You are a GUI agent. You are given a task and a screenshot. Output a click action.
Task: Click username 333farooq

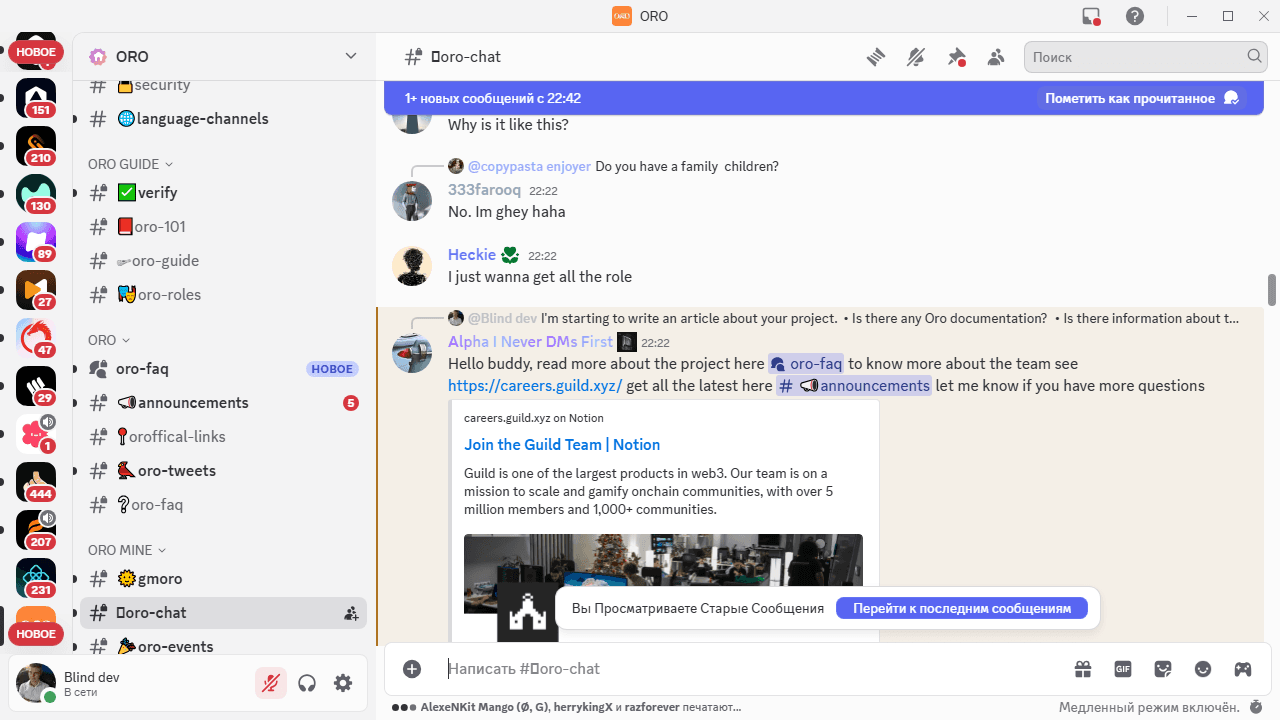[x=484, y=190]
